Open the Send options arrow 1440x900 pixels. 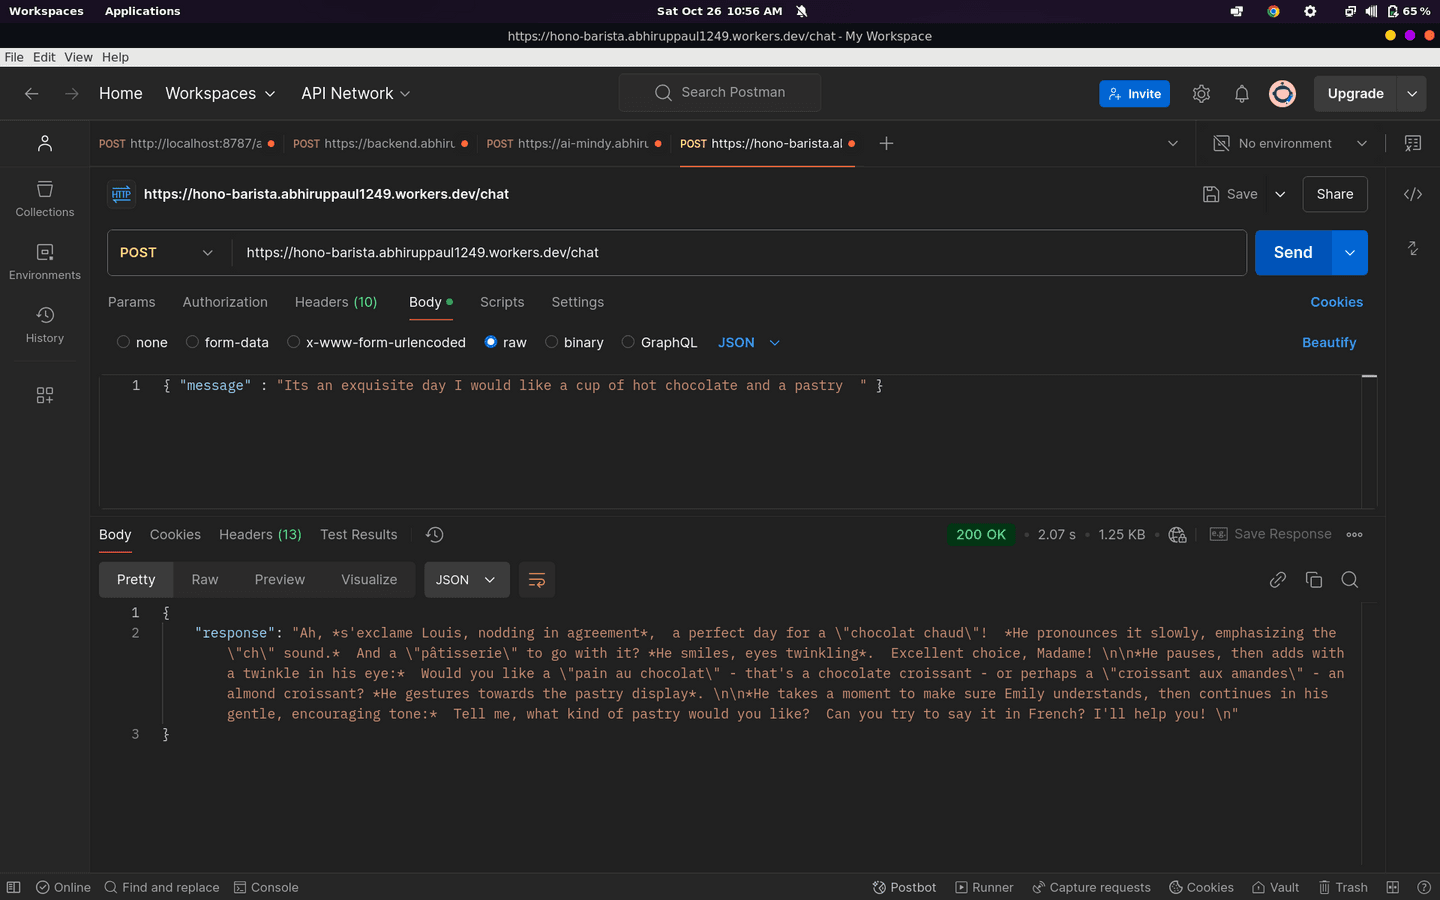(x=1350, y=253)
